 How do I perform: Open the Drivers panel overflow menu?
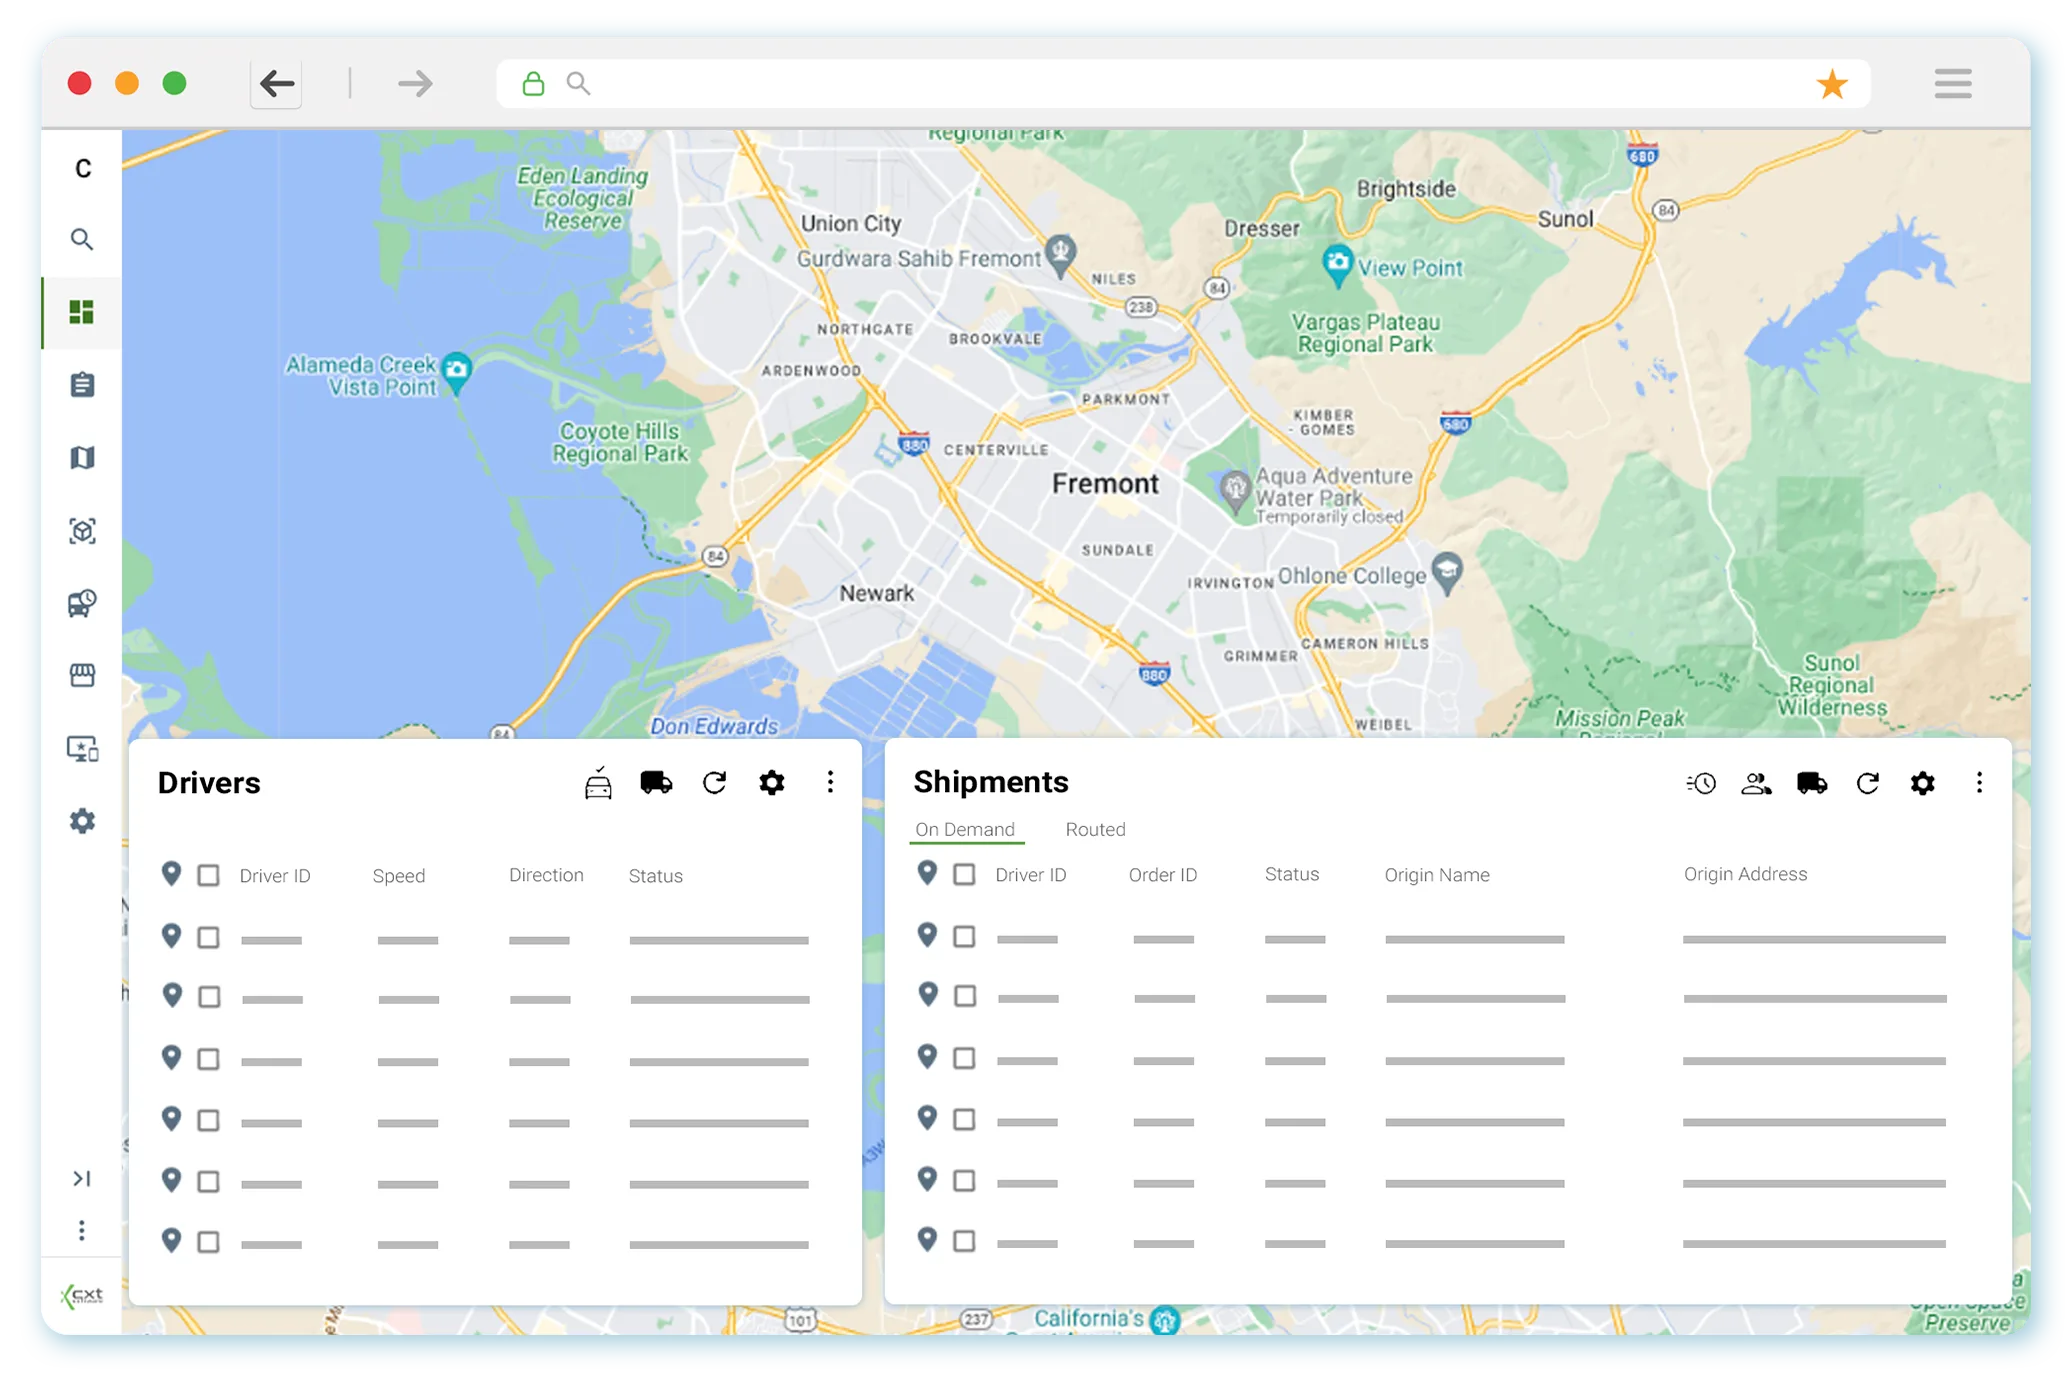pyautogui.click(x=830, y=783)
